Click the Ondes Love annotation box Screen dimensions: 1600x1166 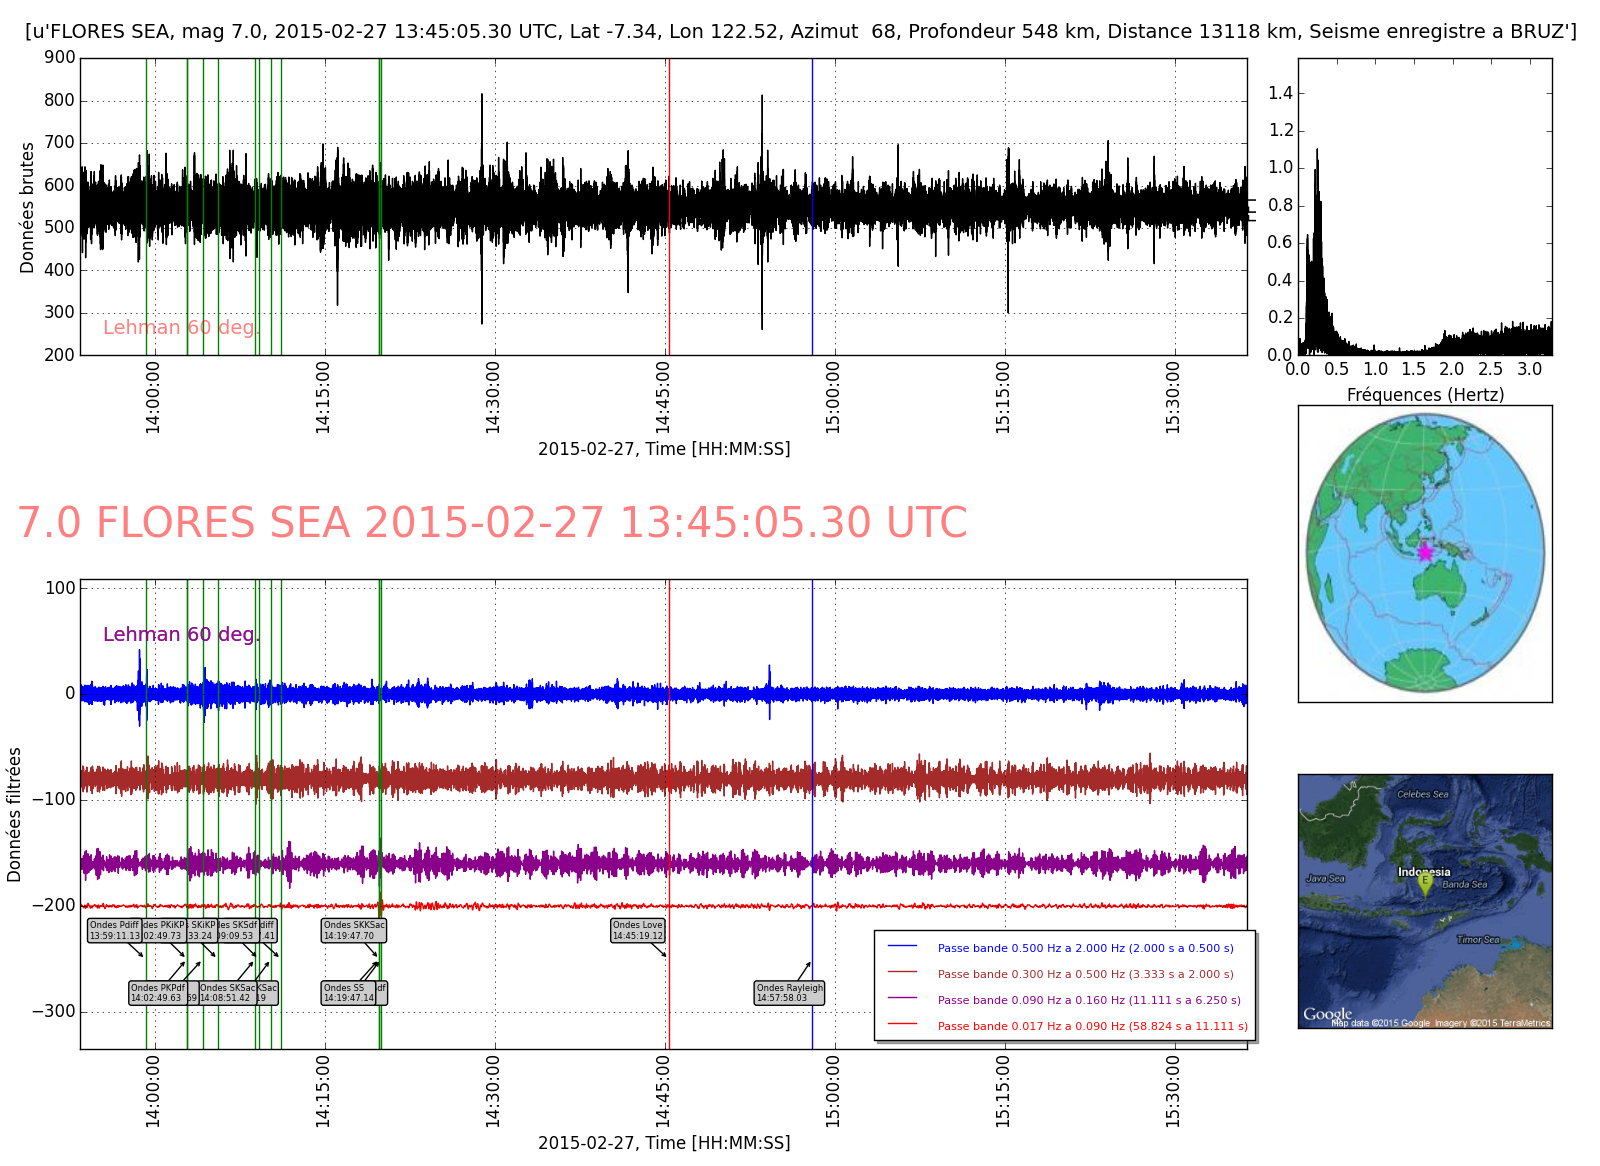pos(638,931)
